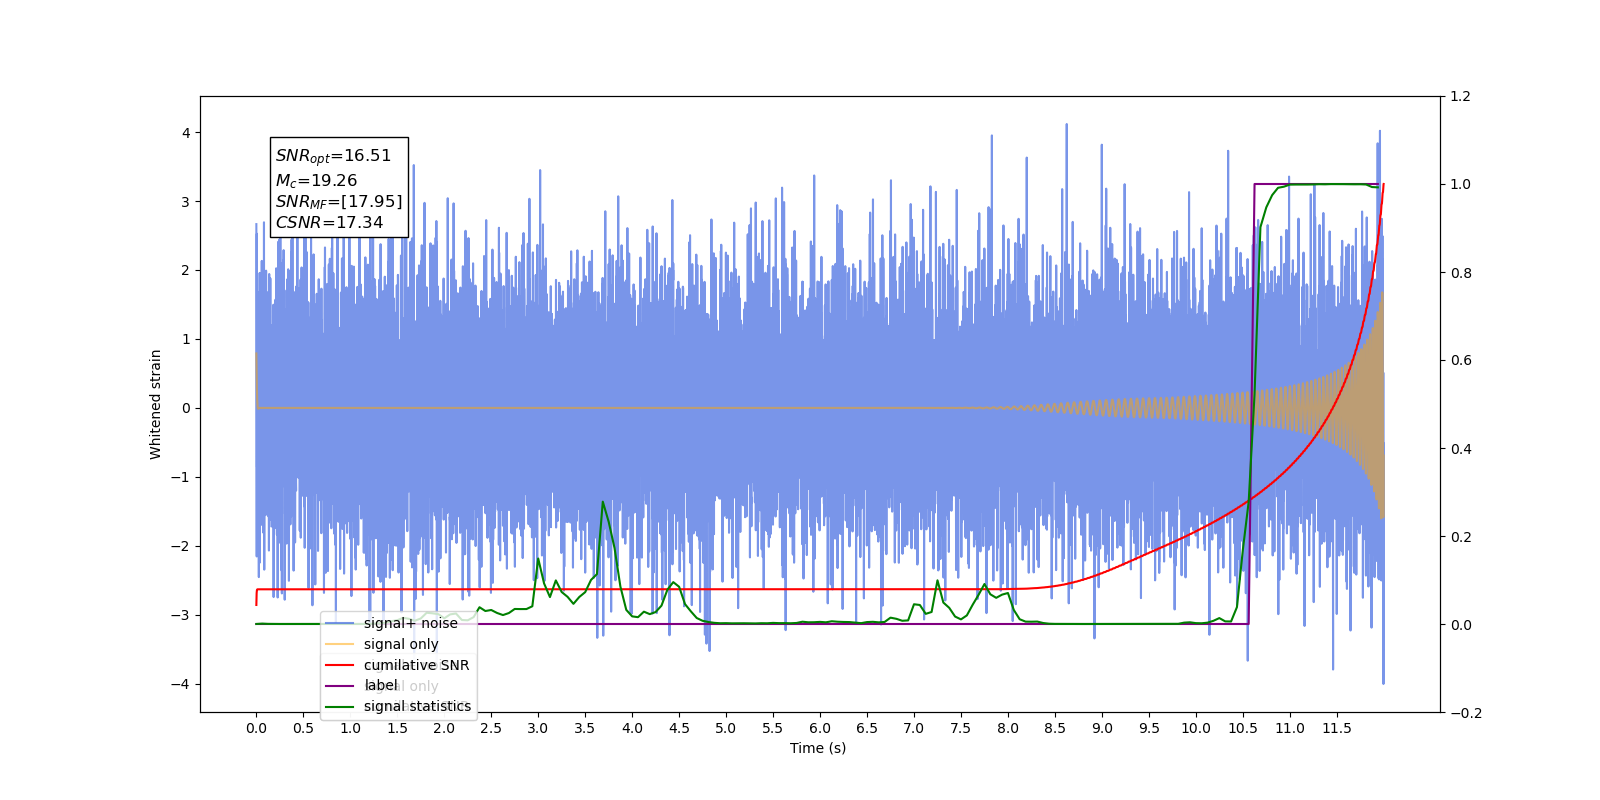
Task: Click the left y-axis tick label 0
Action: 185,408
